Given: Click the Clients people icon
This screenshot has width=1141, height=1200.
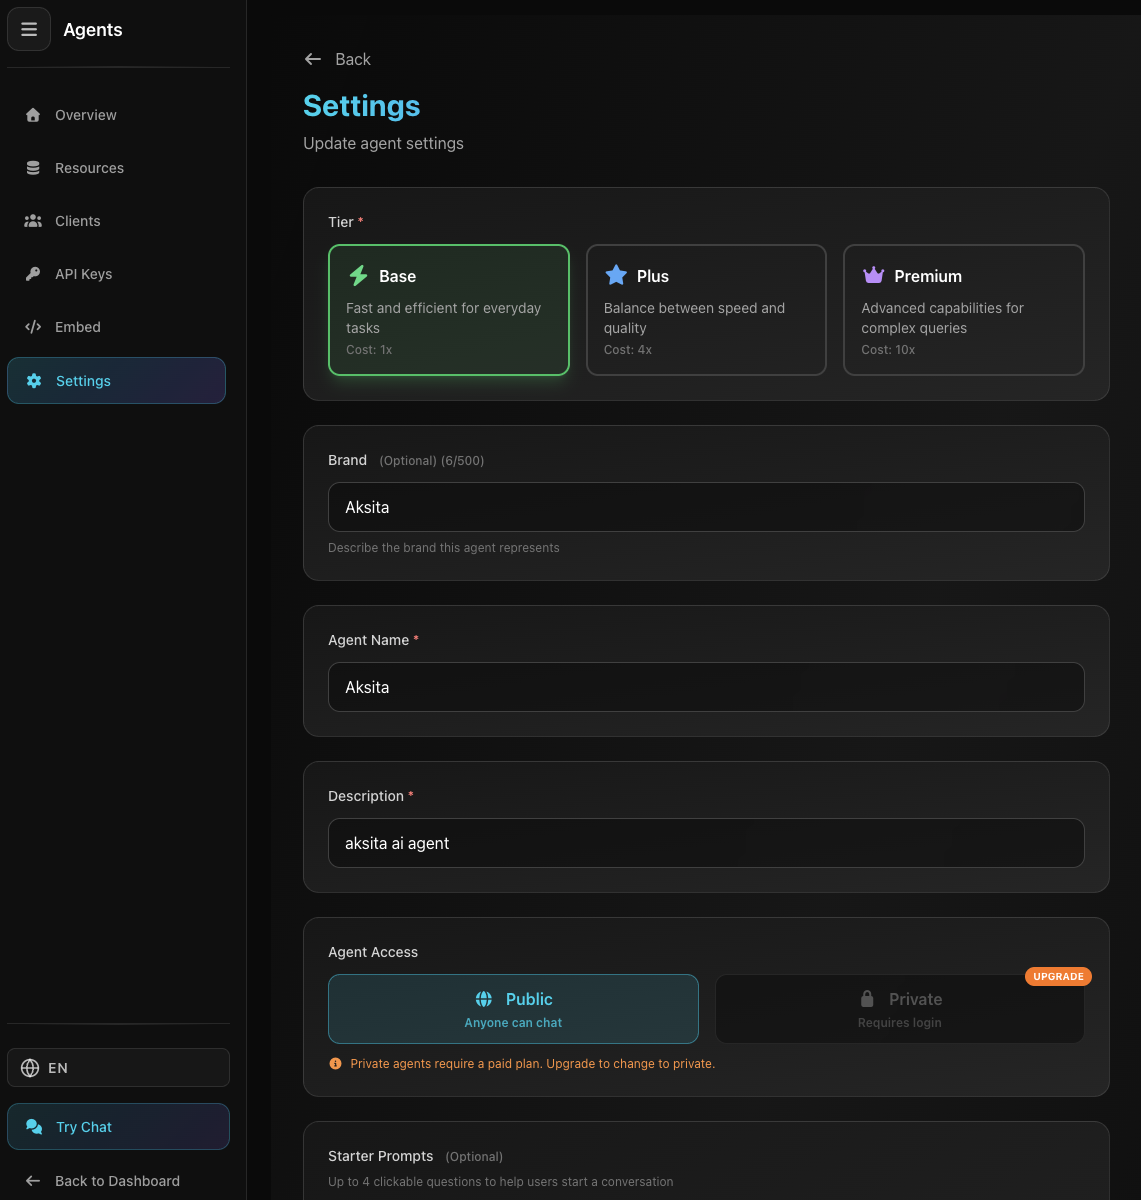Looking at the screenshot, I should point(33,221).
